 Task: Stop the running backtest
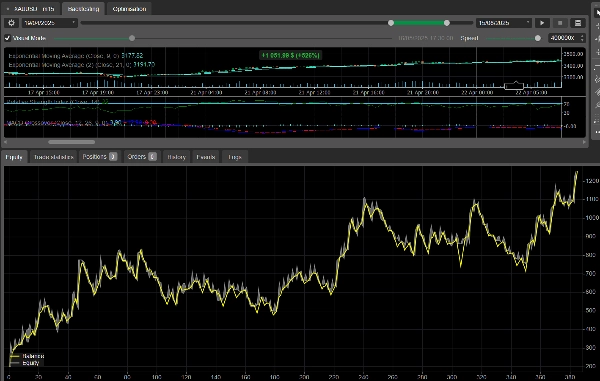coord(560,23)
